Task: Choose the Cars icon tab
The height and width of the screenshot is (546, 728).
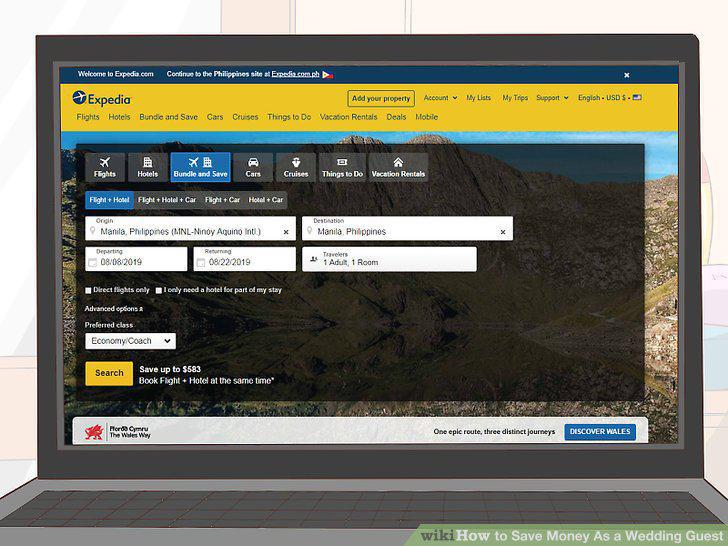Action: pos(253,167)
